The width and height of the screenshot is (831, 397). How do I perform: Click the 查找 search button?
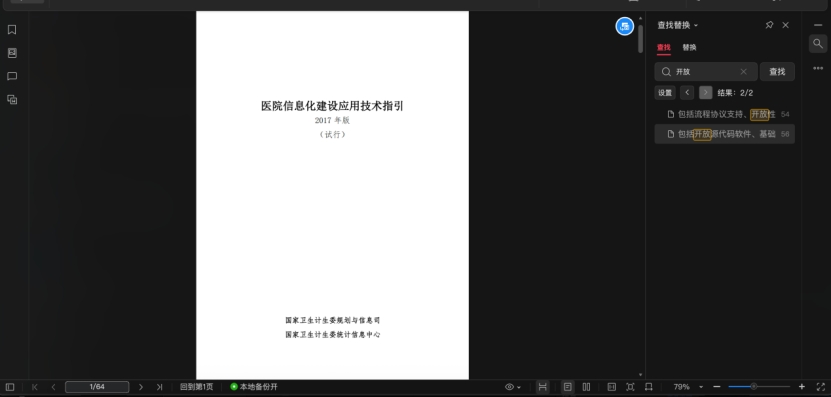[x=777, y=72]
